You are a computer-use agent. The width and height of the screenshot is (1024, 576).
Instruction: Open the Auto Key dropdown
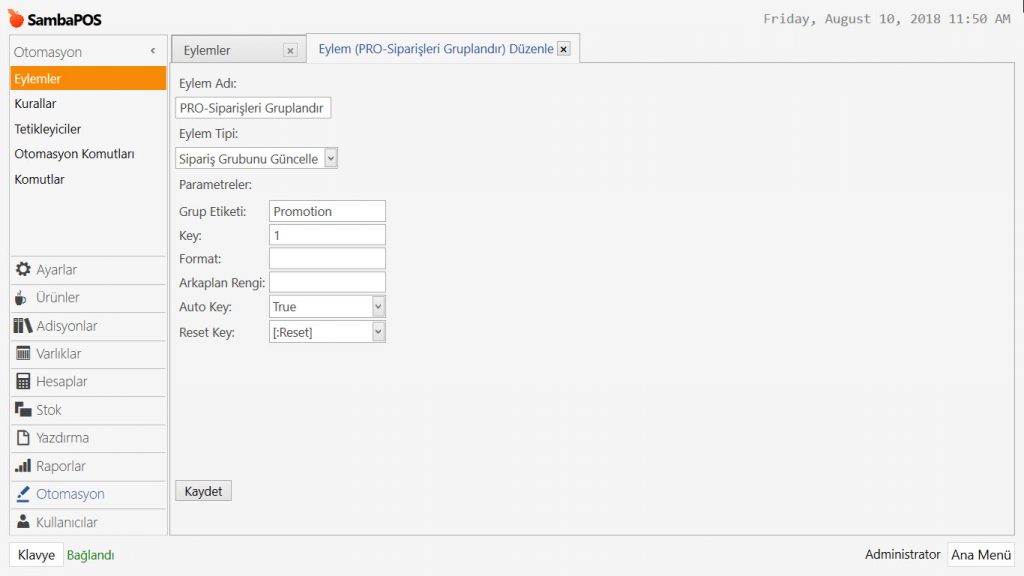tap(327, 306)
